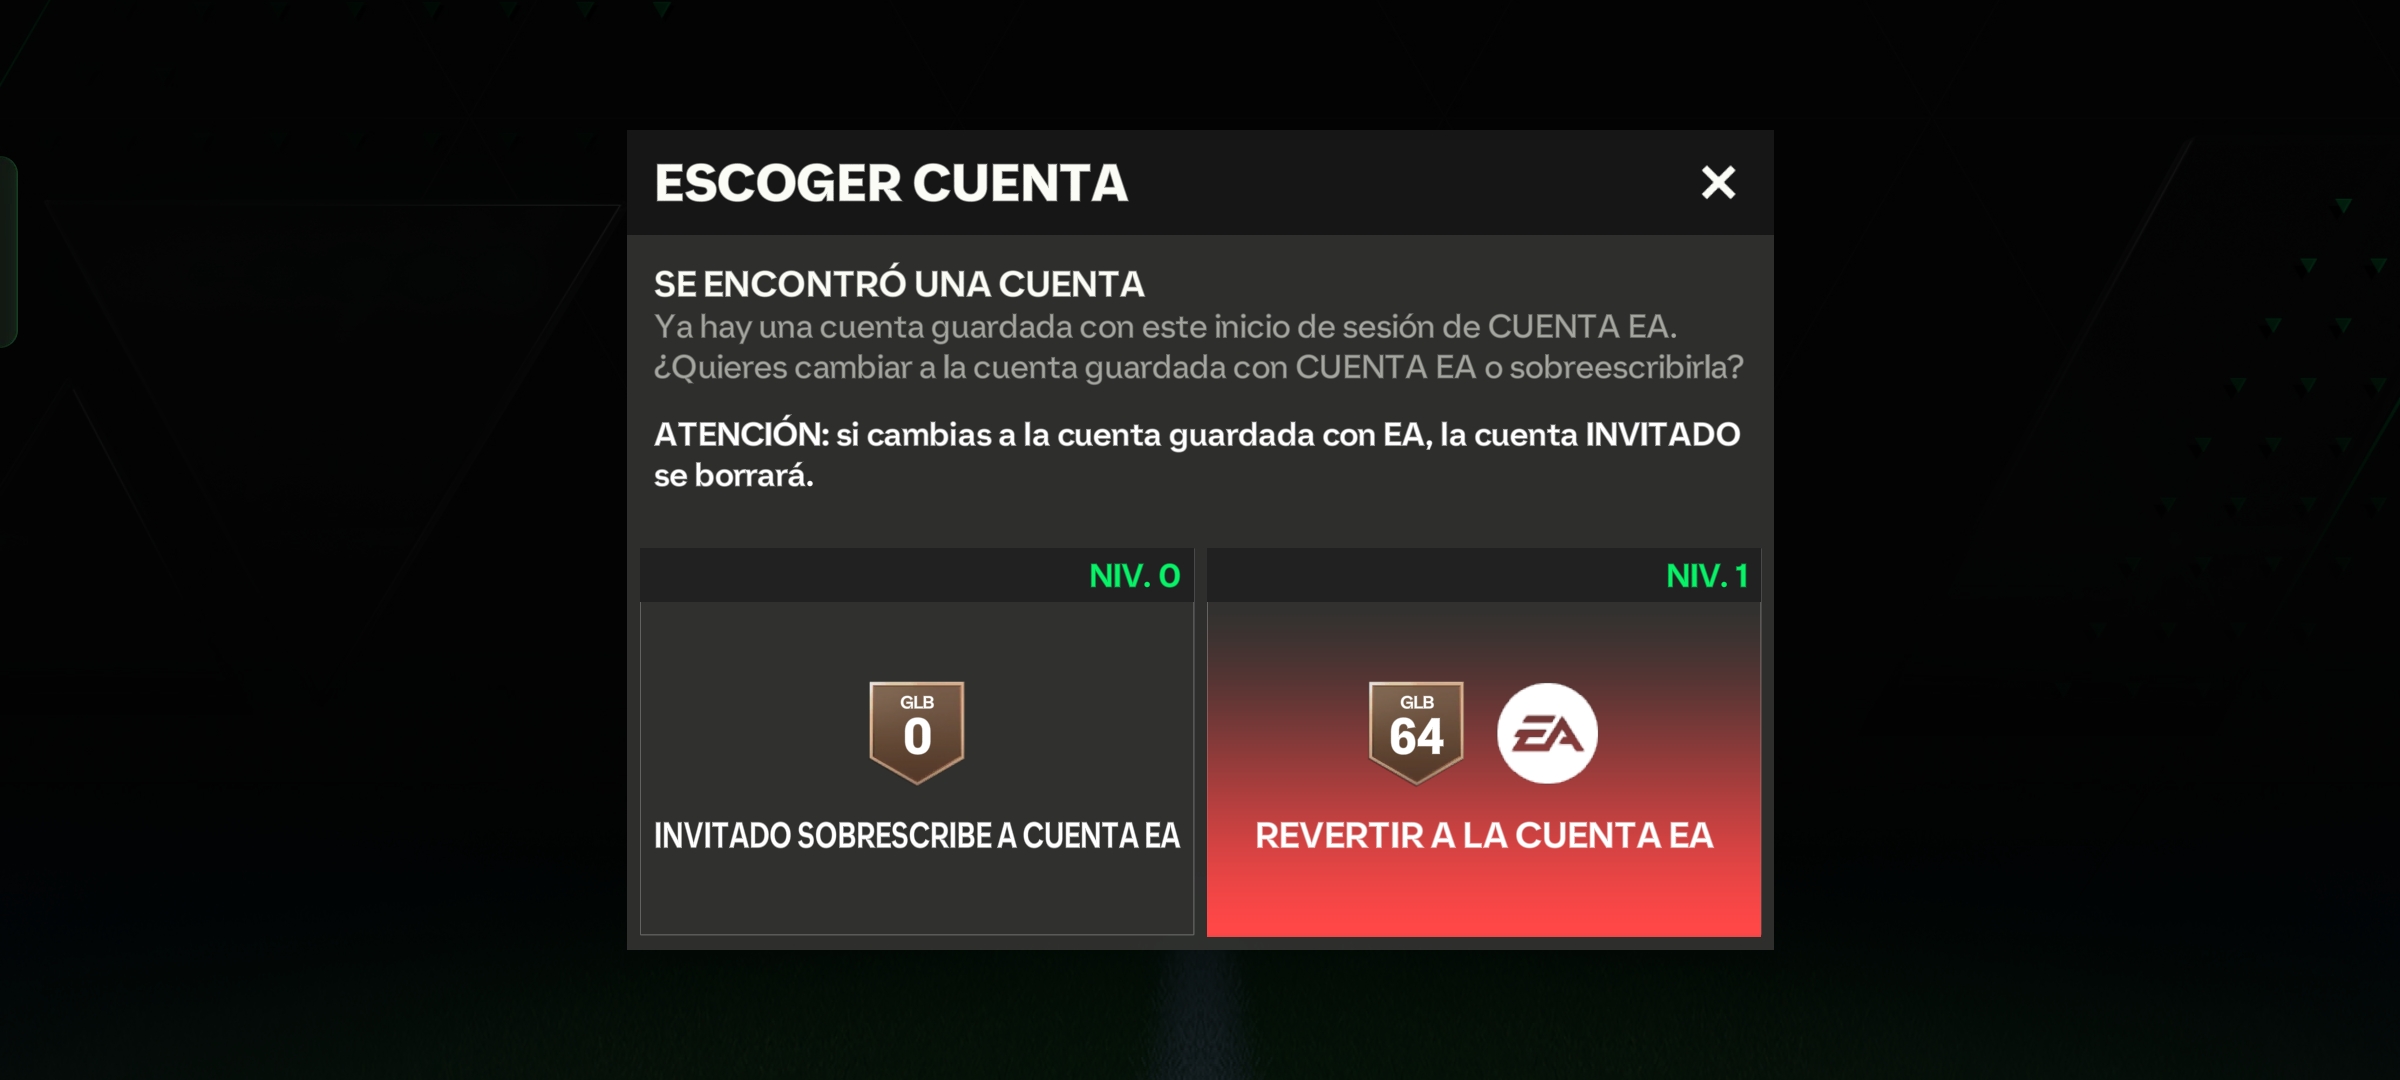Click the NIV. 1 level label

(x=1707, y=576)
